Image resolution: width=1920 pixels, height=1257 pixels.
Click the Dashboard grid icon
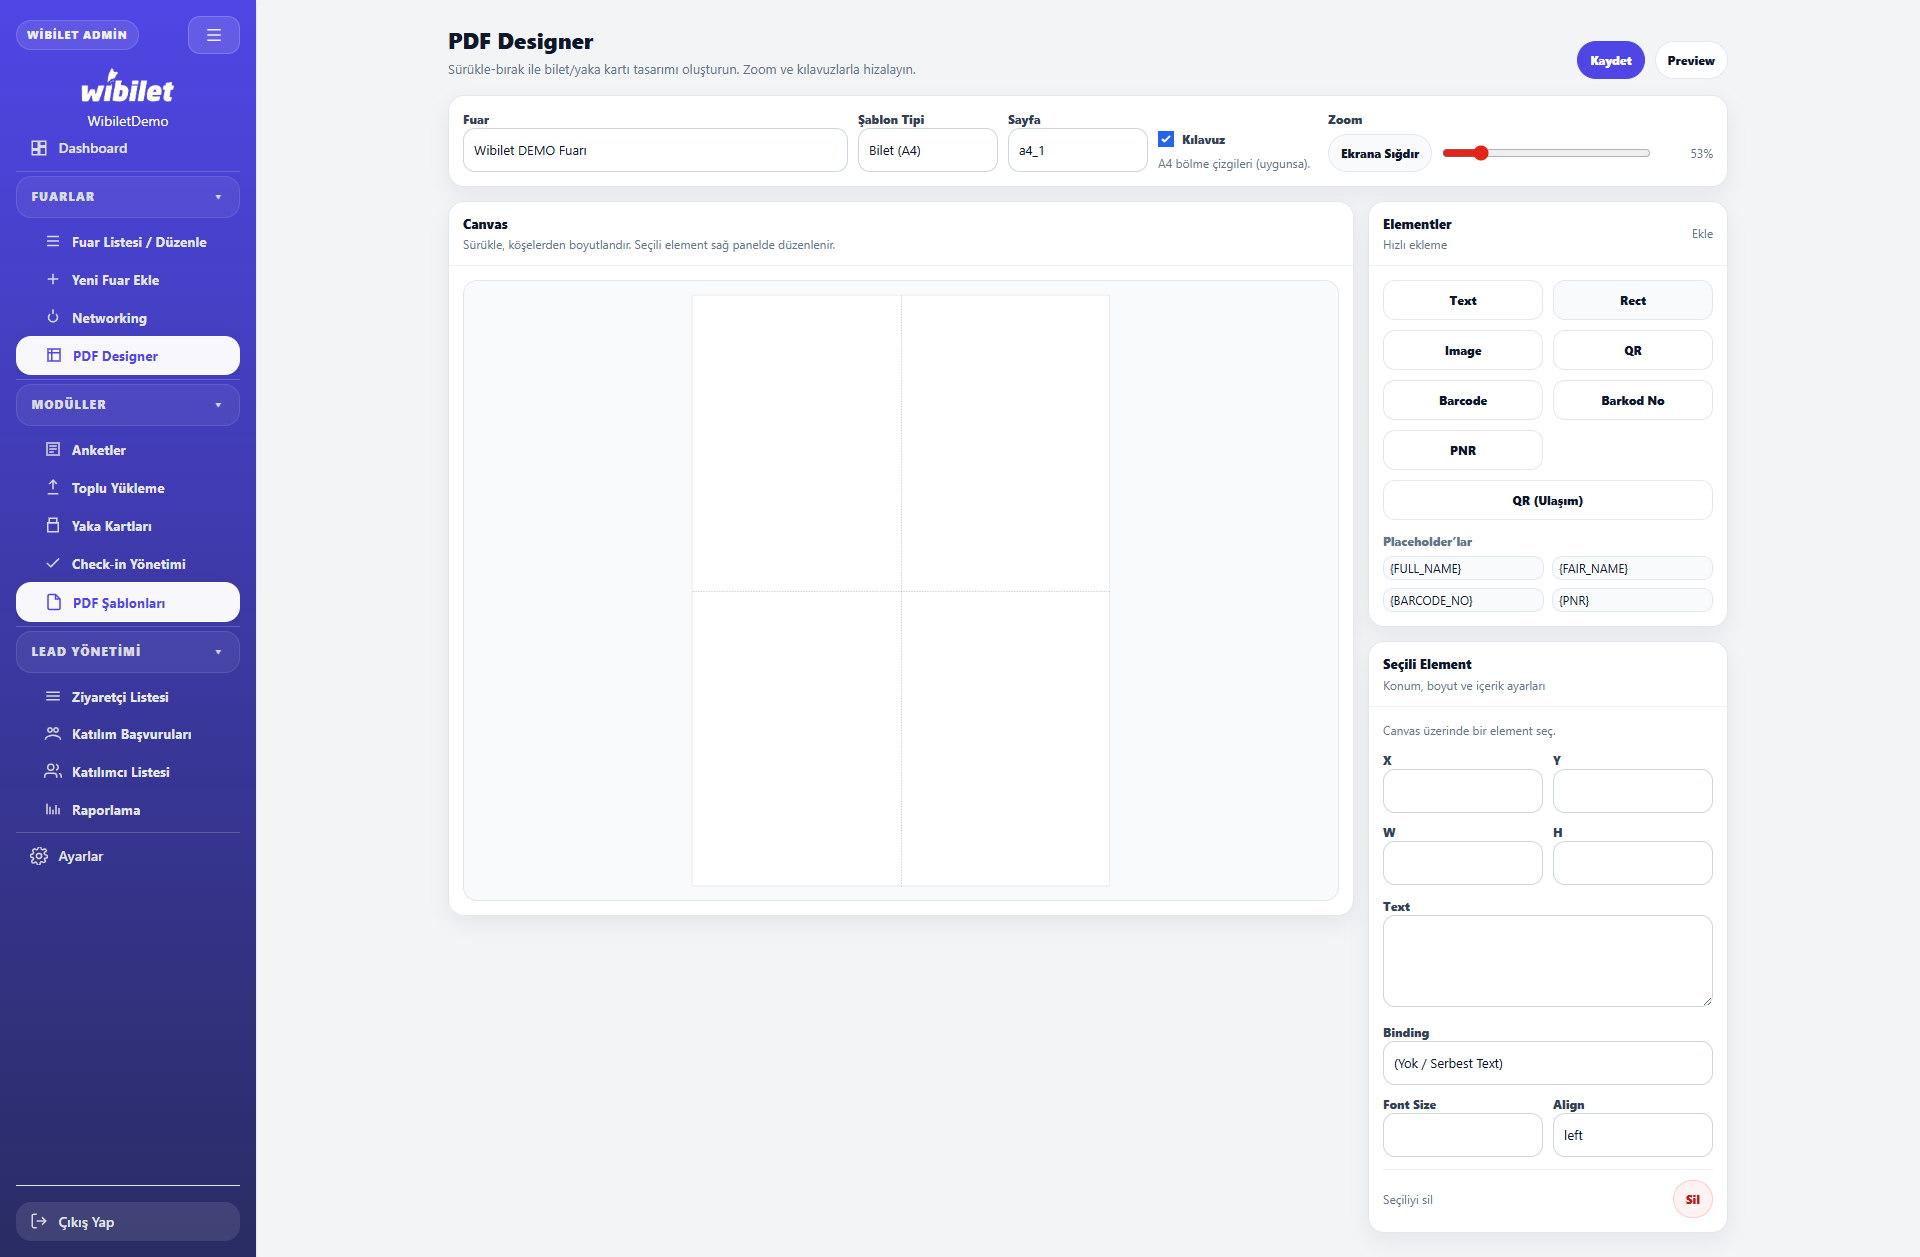click(39, 148)
